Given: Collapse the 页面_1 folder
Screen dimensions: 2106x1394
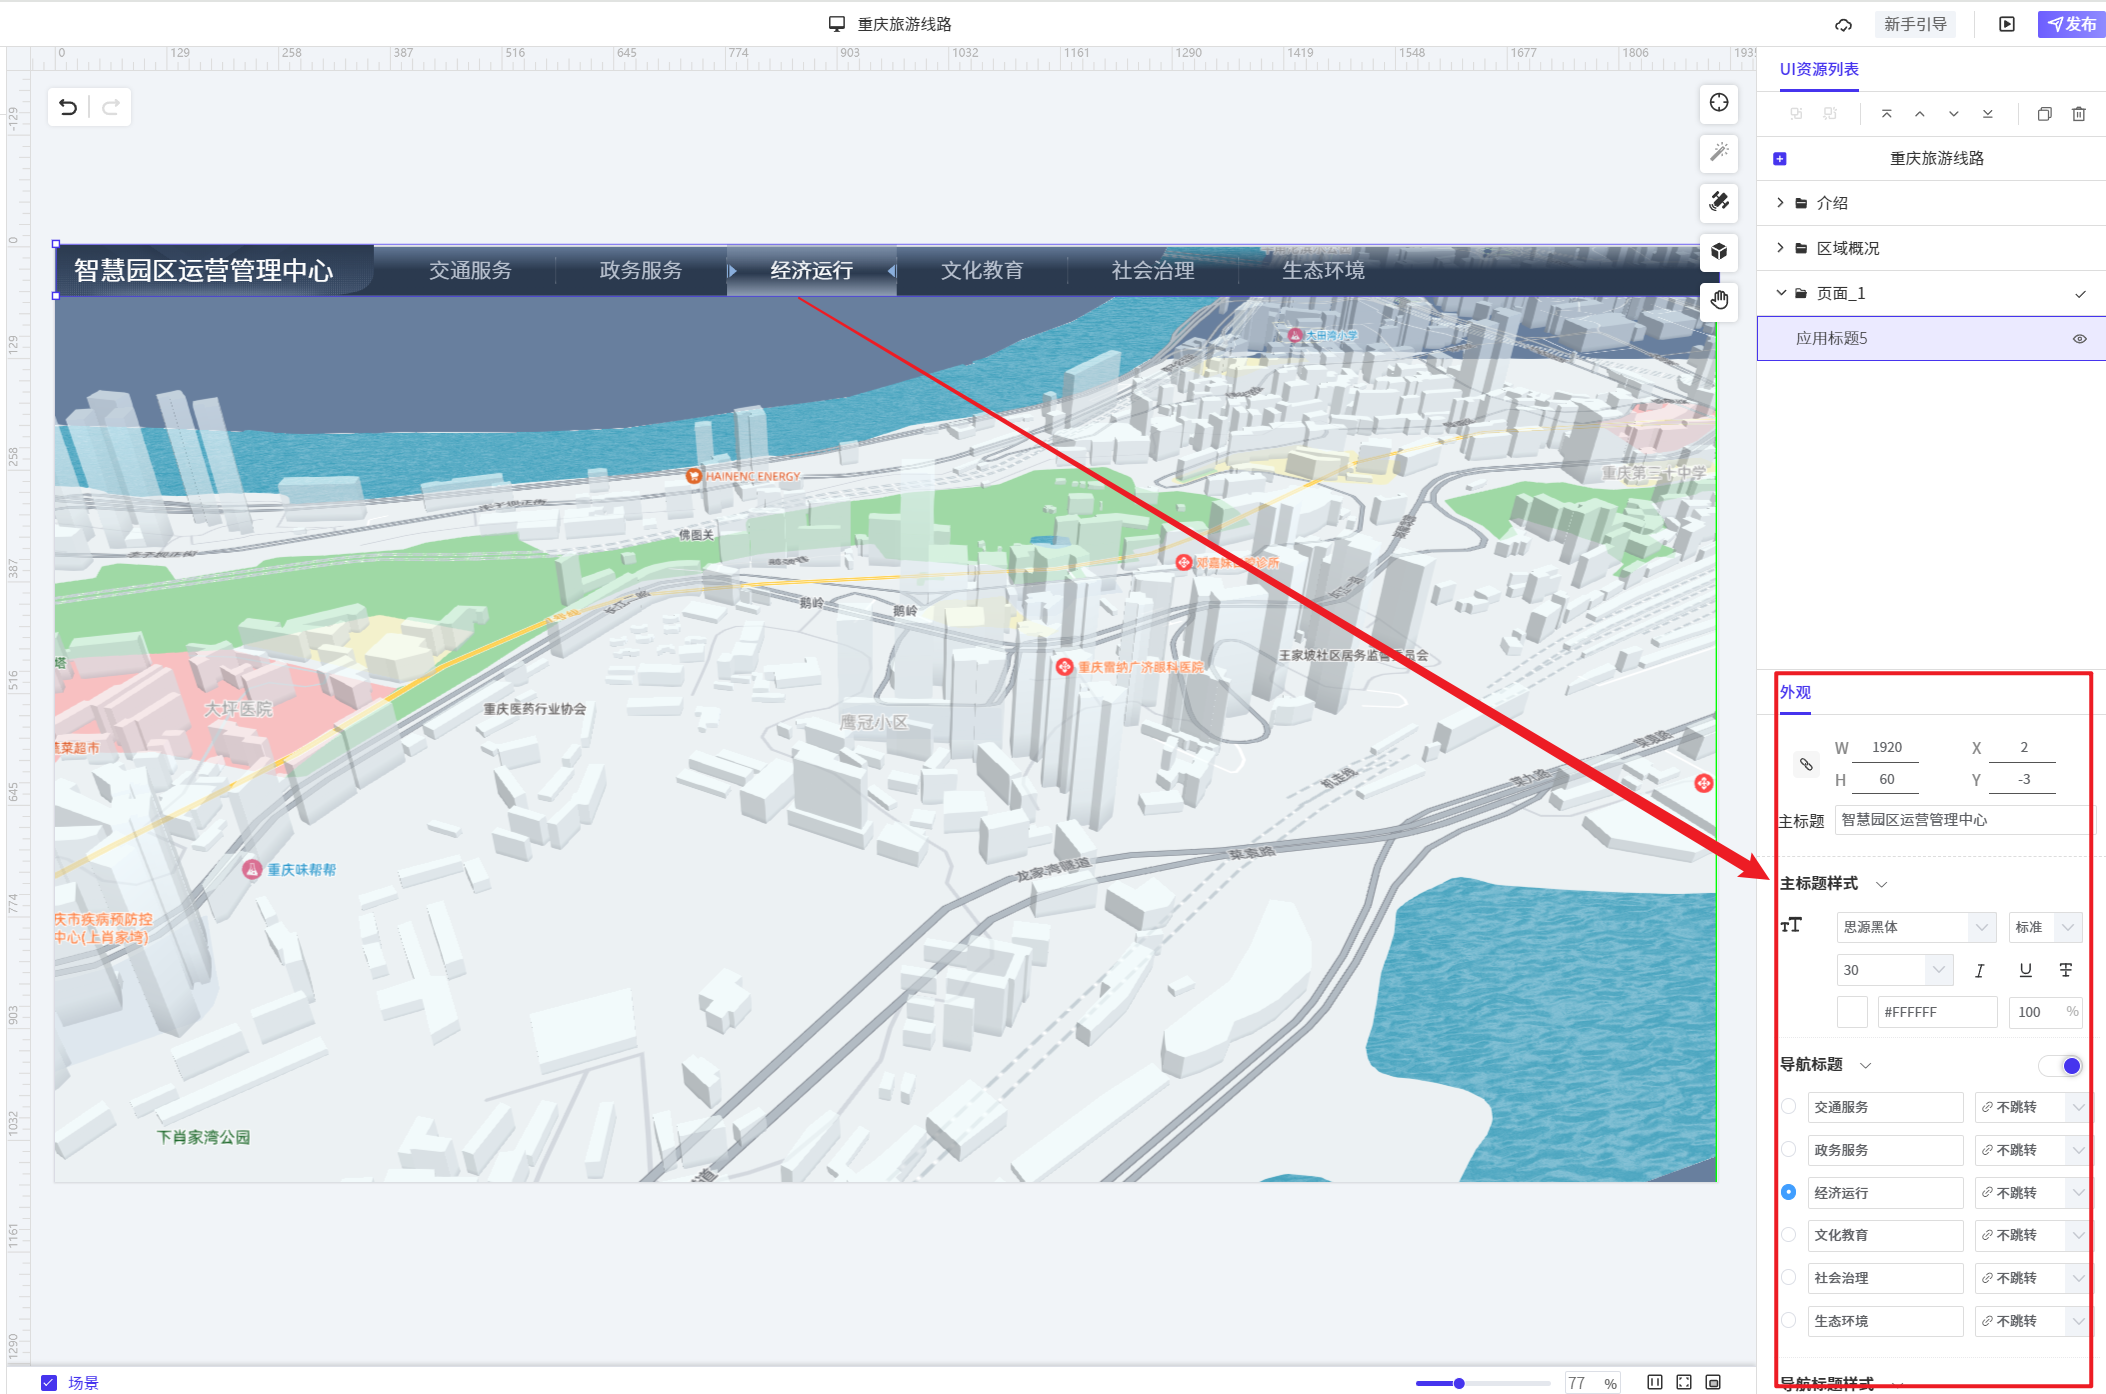Looking at the screenshot, I should tap(1780, 293).
